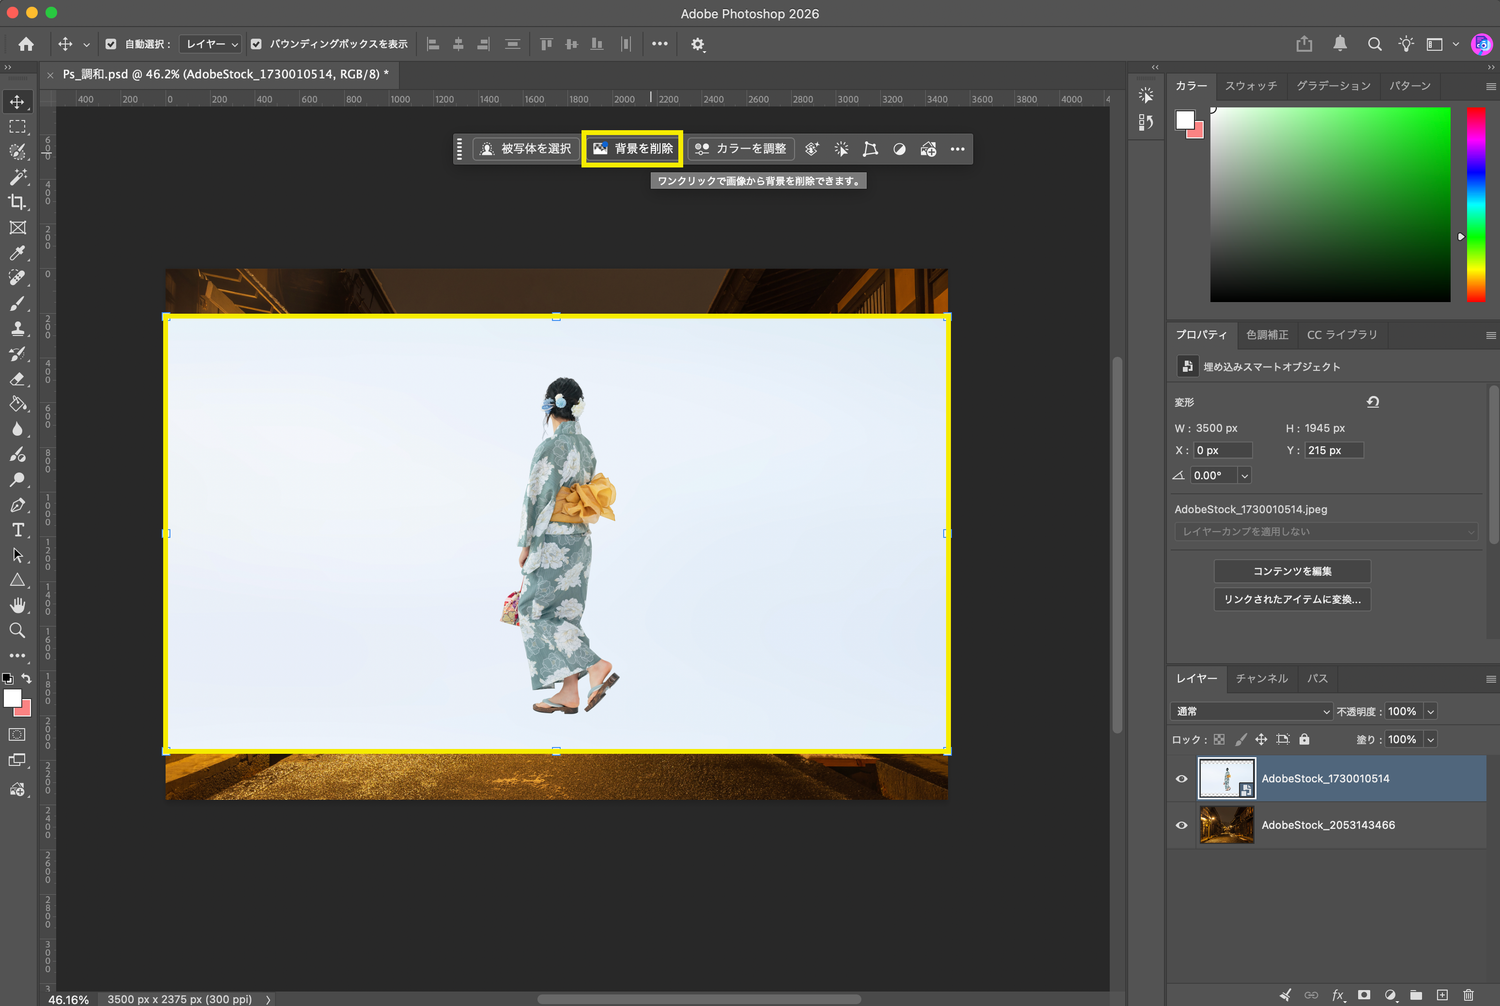
Task: Delete layer with the trash icon
Action: (1468, 995)
